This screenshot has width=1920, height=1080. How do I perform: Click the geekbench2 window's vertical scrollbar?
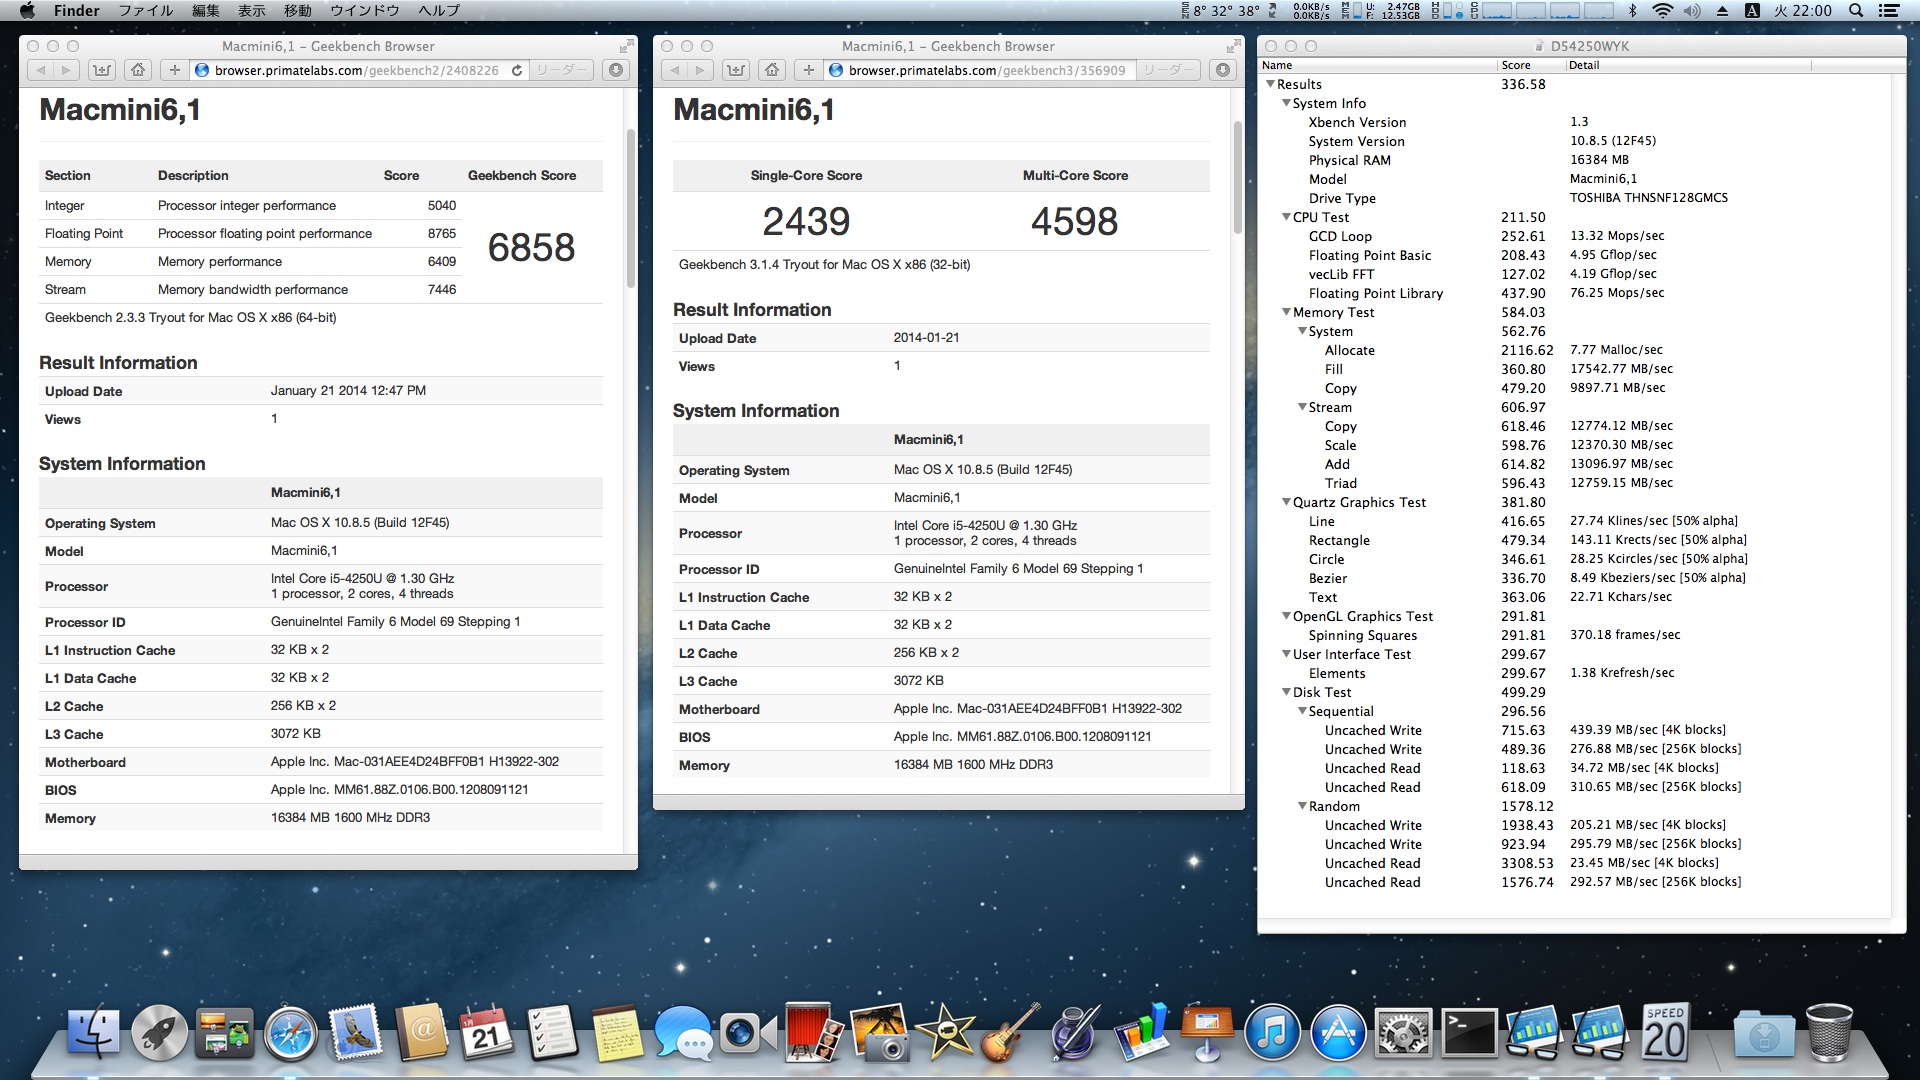pyautogui.click(x=631, y=208)
